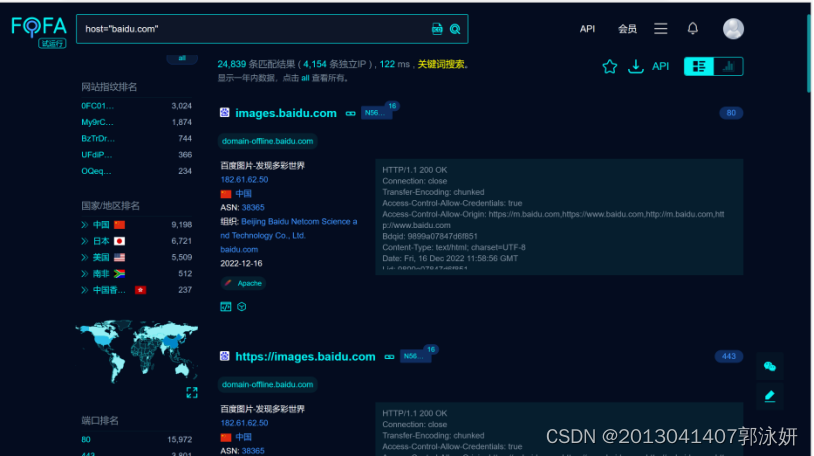Switch to statistics chart view toggle
The width and height of the screenshot is (814, 456).
728,66
